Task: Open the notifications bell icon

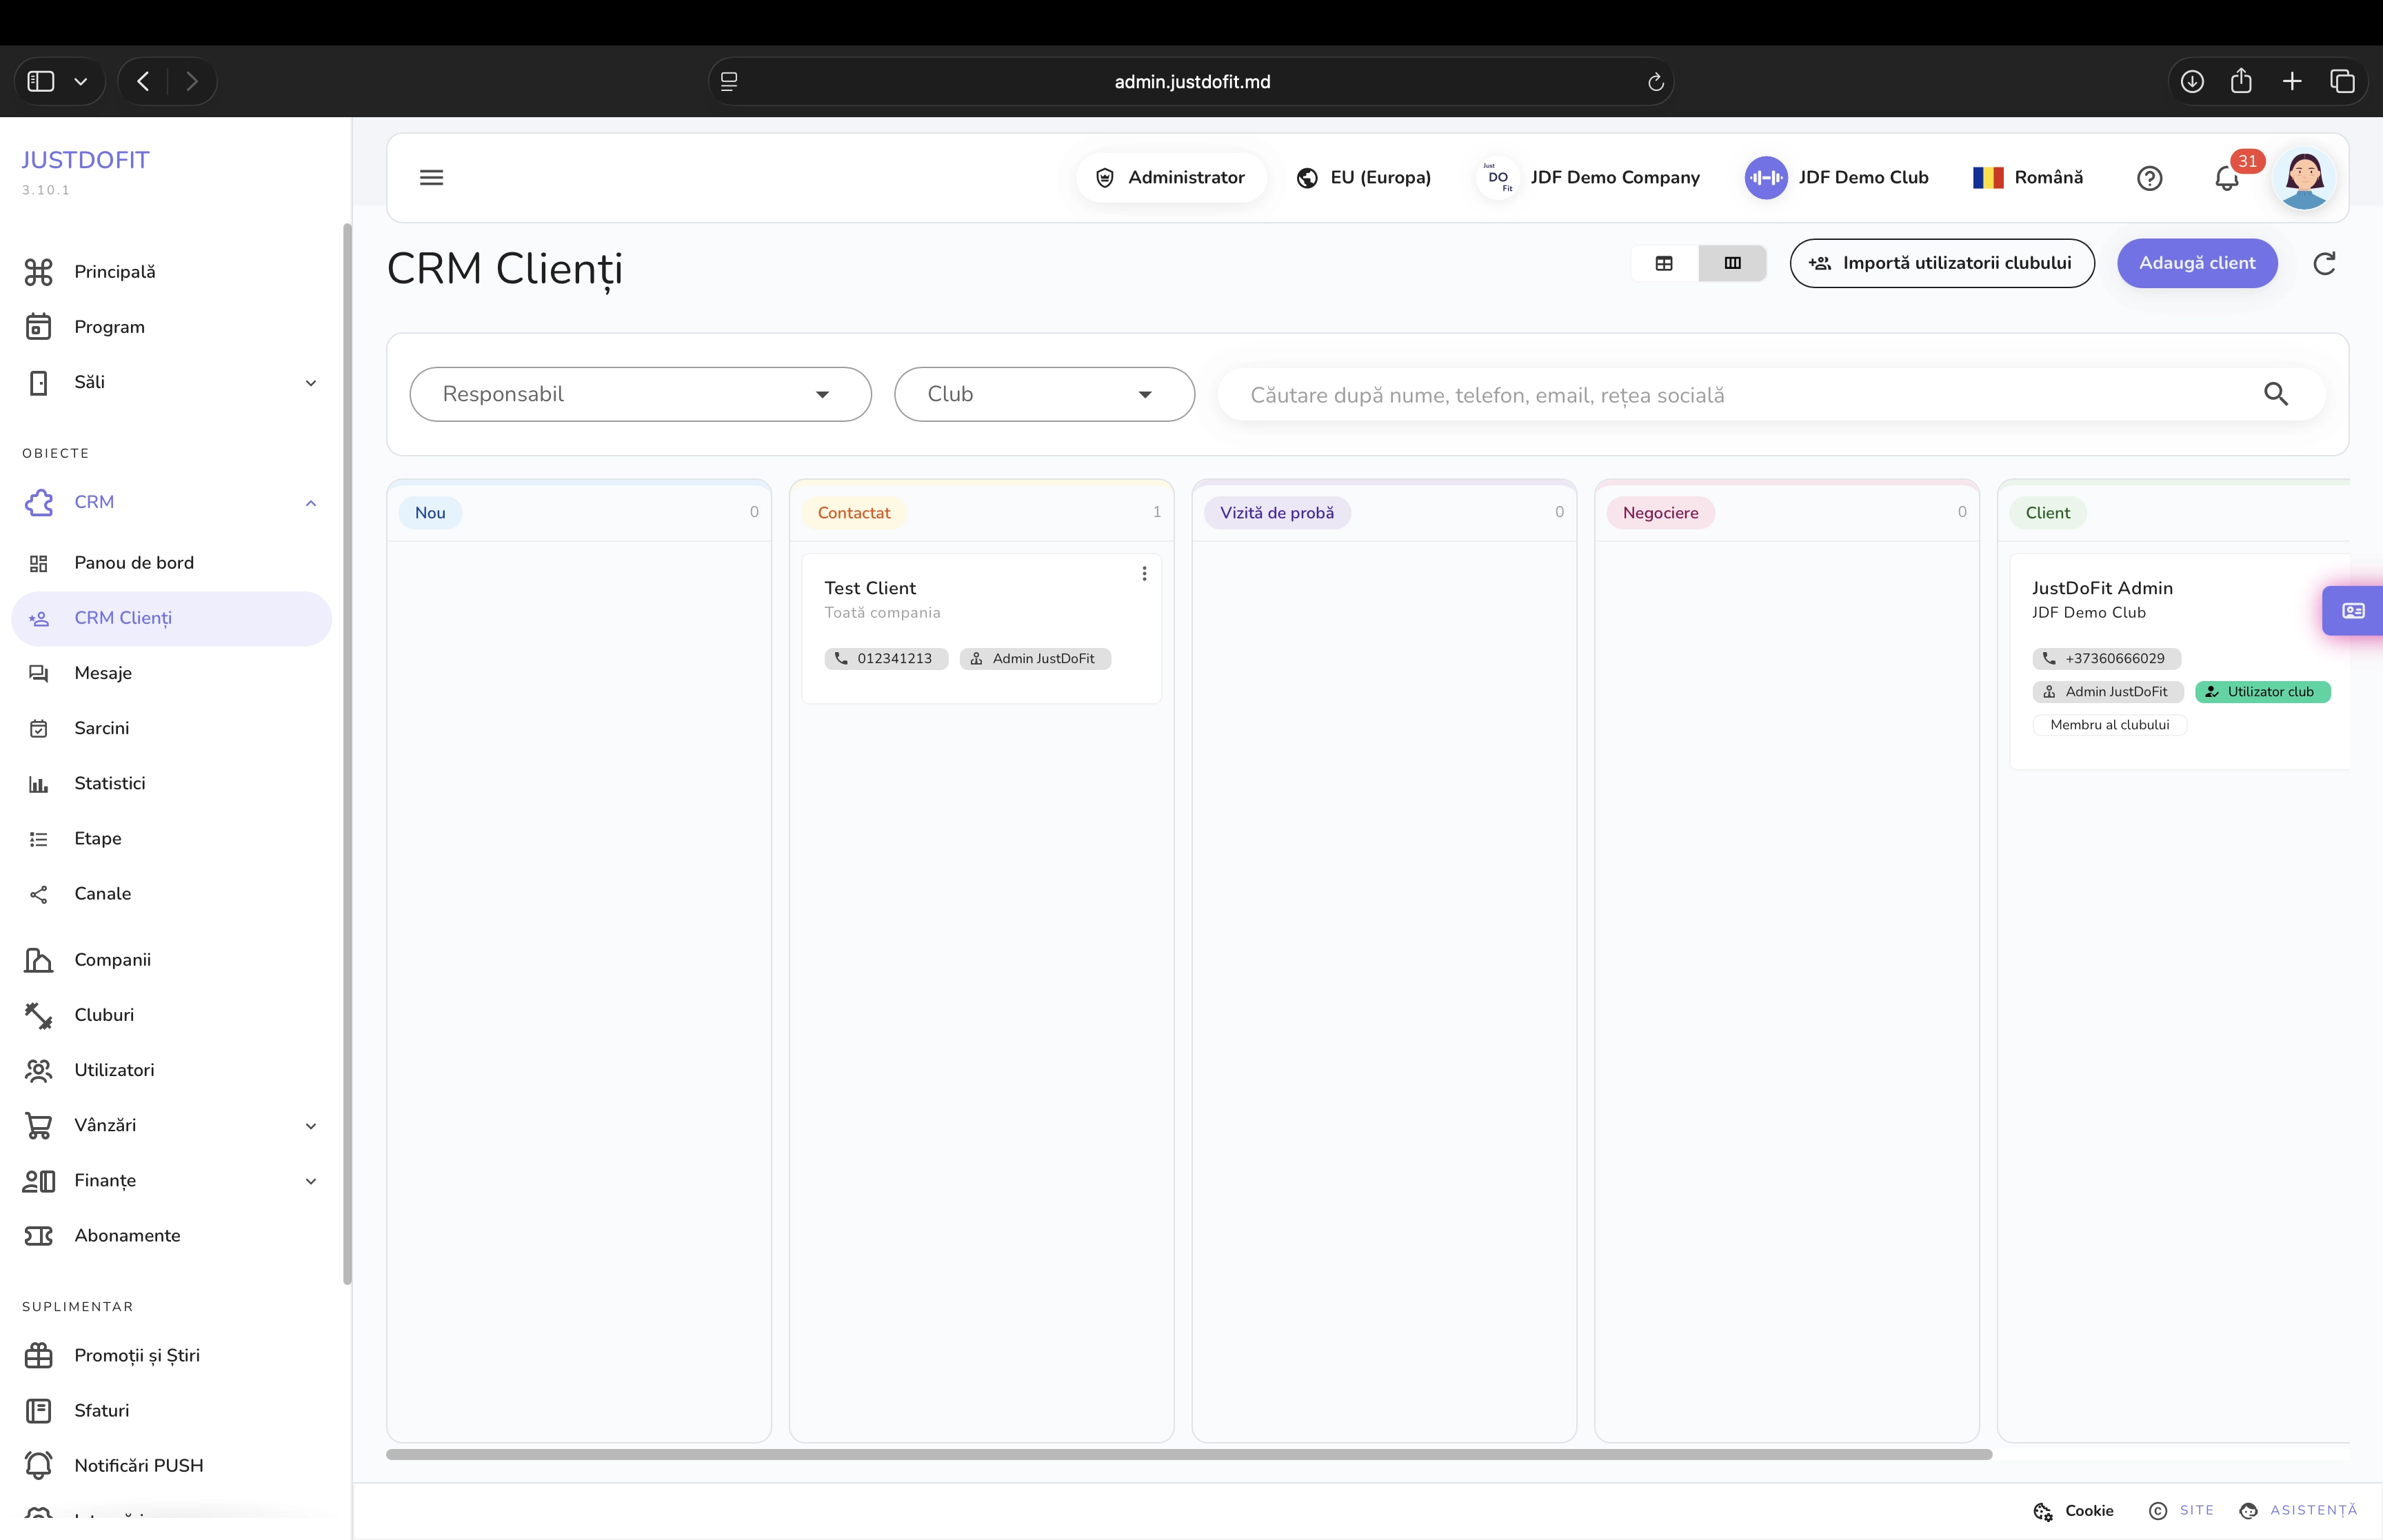Action: (x=2226, y=178)
